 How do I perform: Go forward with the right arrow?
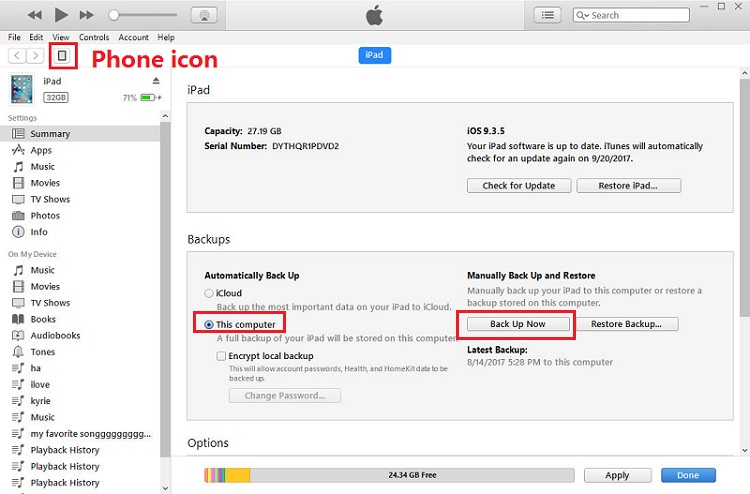coord(35,56)
